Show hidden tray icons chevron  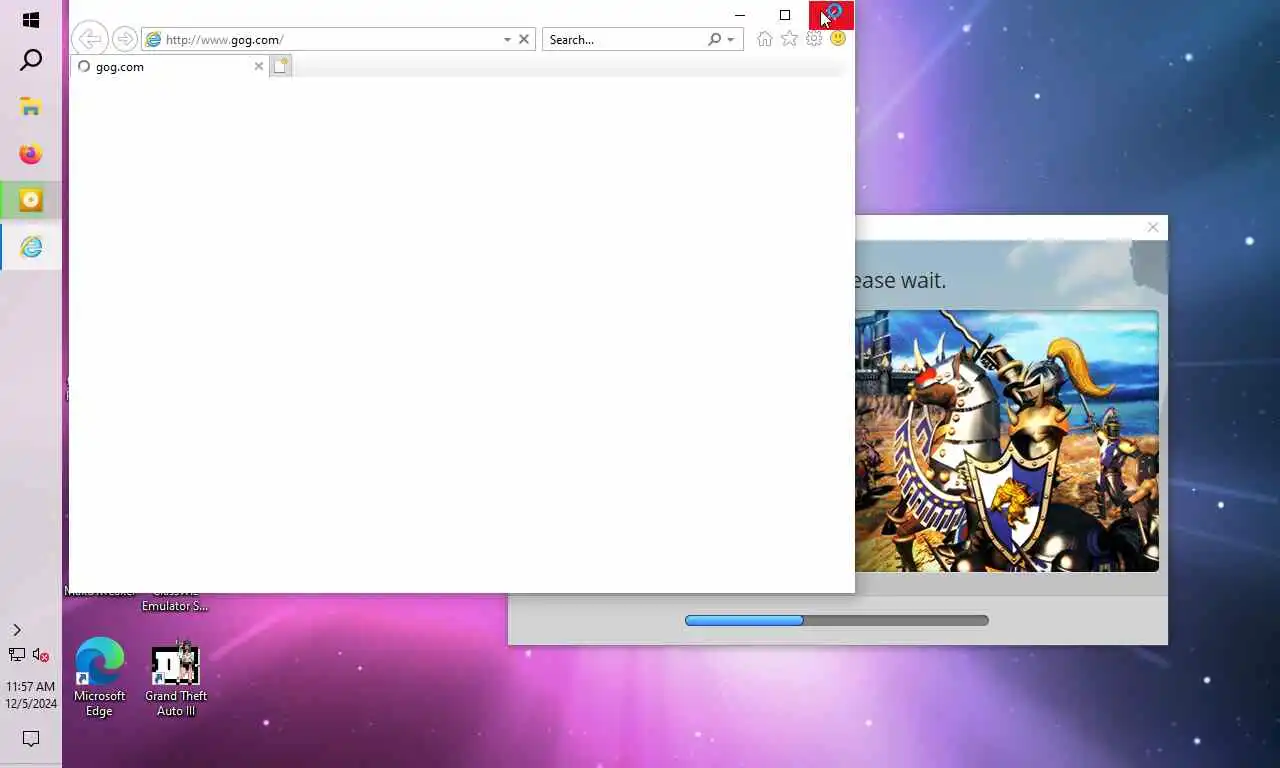click(x=16, y=630)
